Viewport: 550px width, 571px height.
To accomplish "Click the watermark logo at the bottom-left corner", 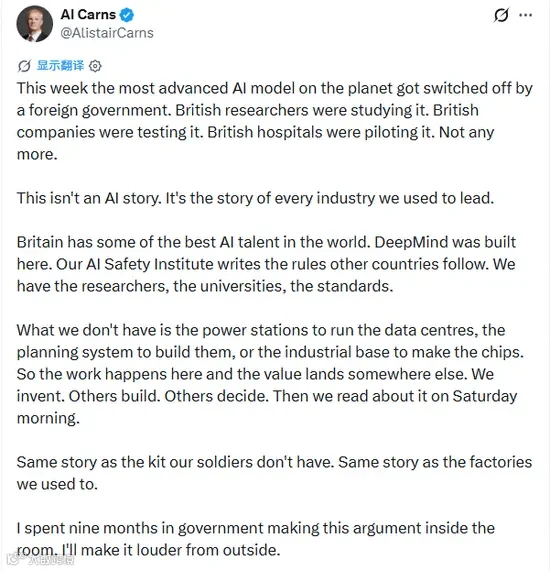I will tap(40, 559).
